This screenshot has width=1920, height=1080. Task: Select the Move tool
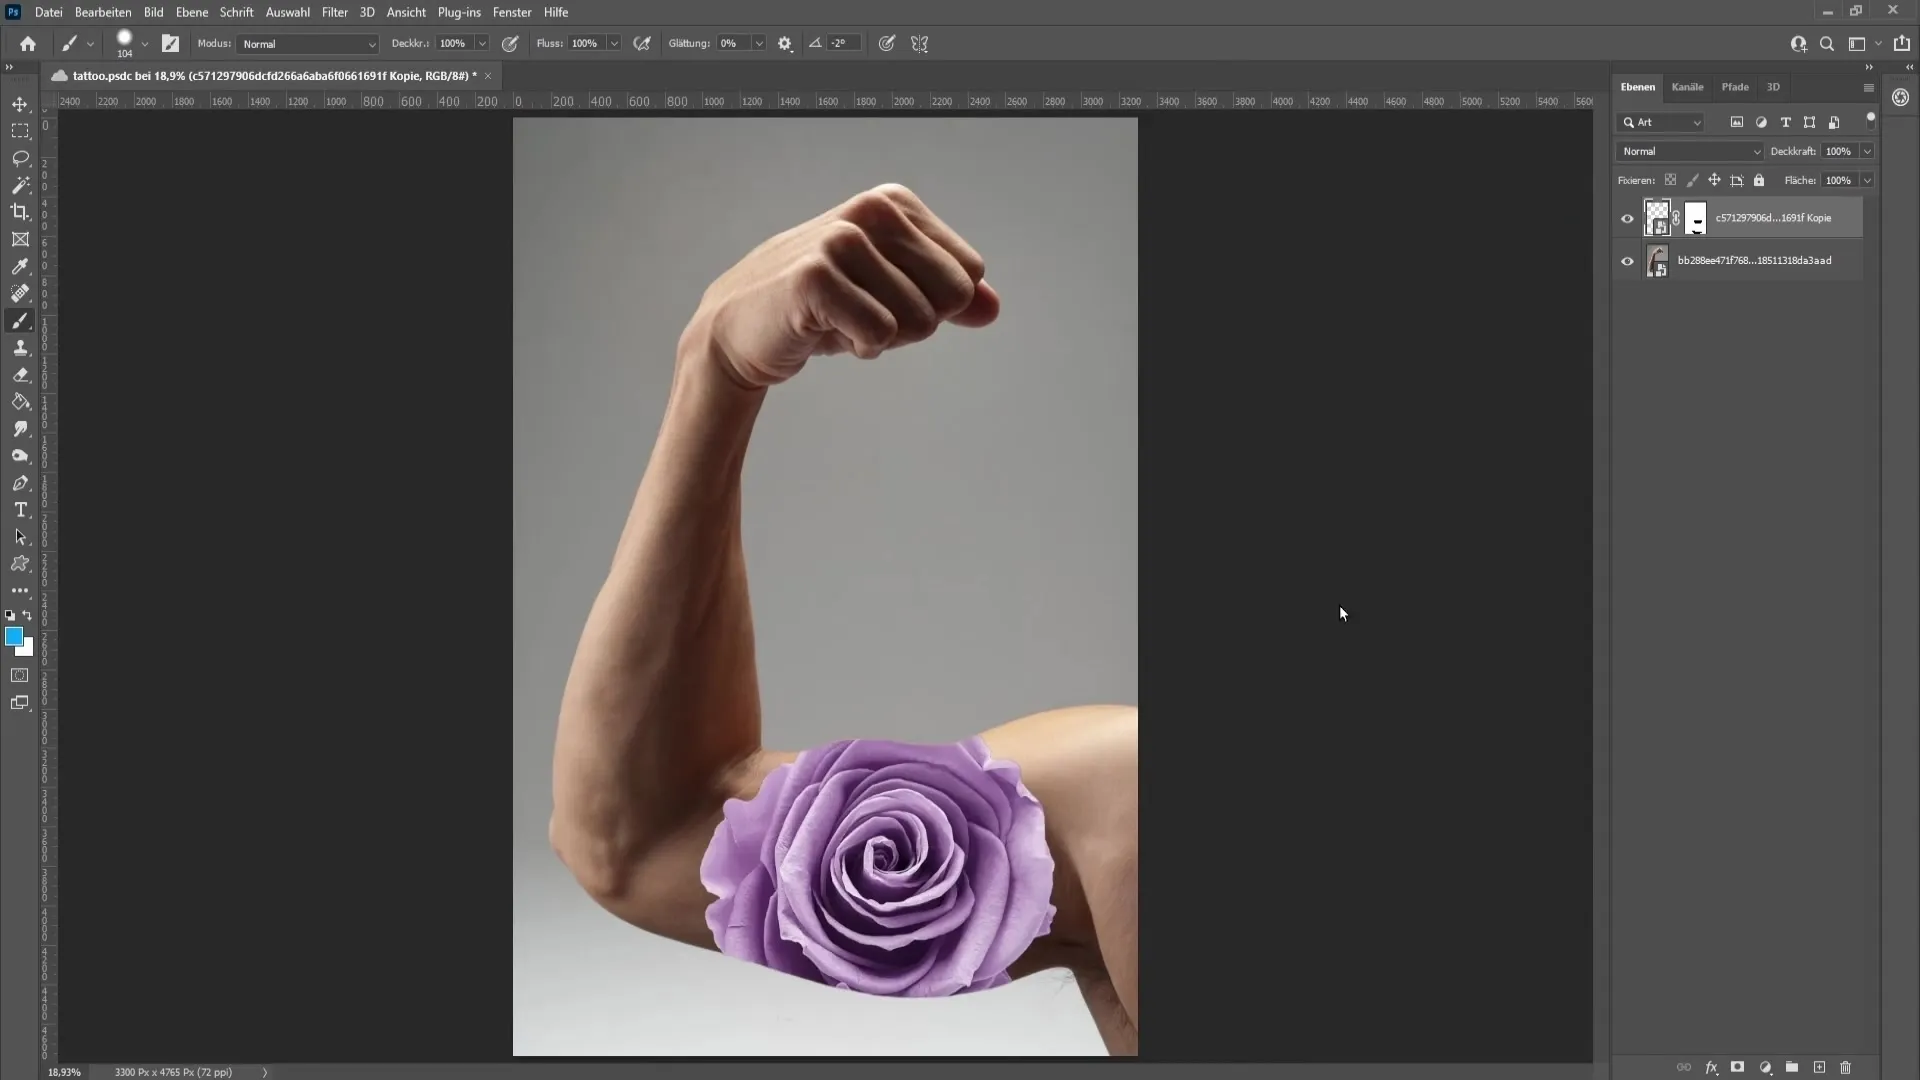tap(20, 103)
